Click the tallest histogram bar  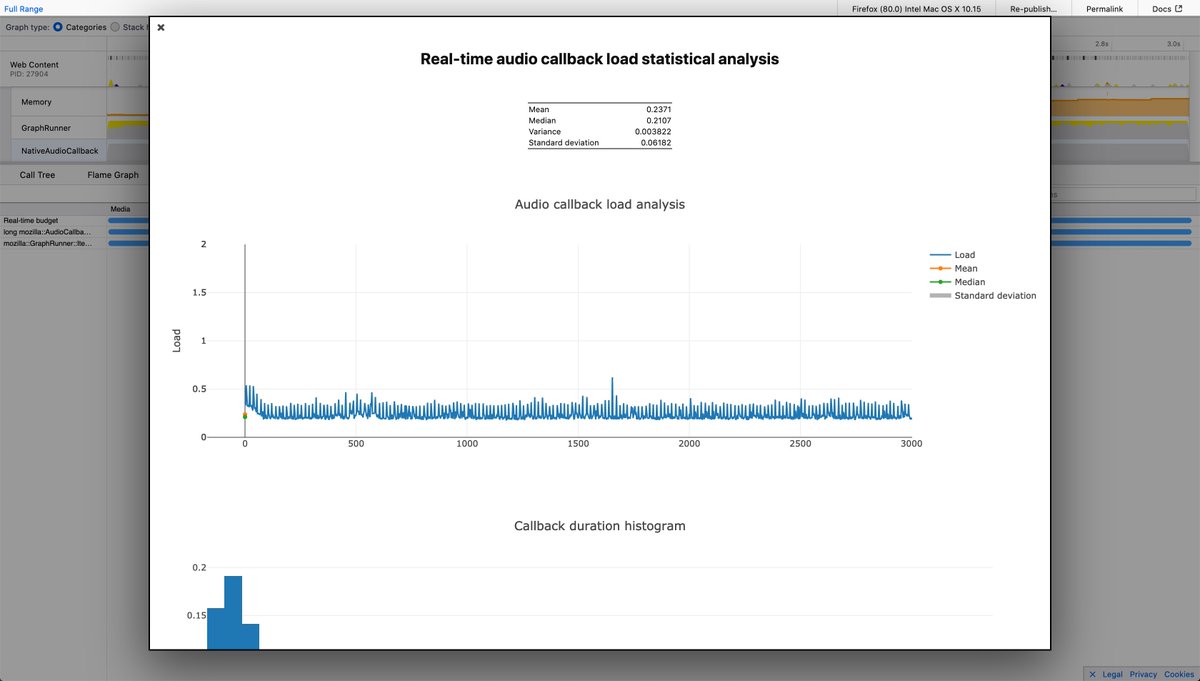233,612
